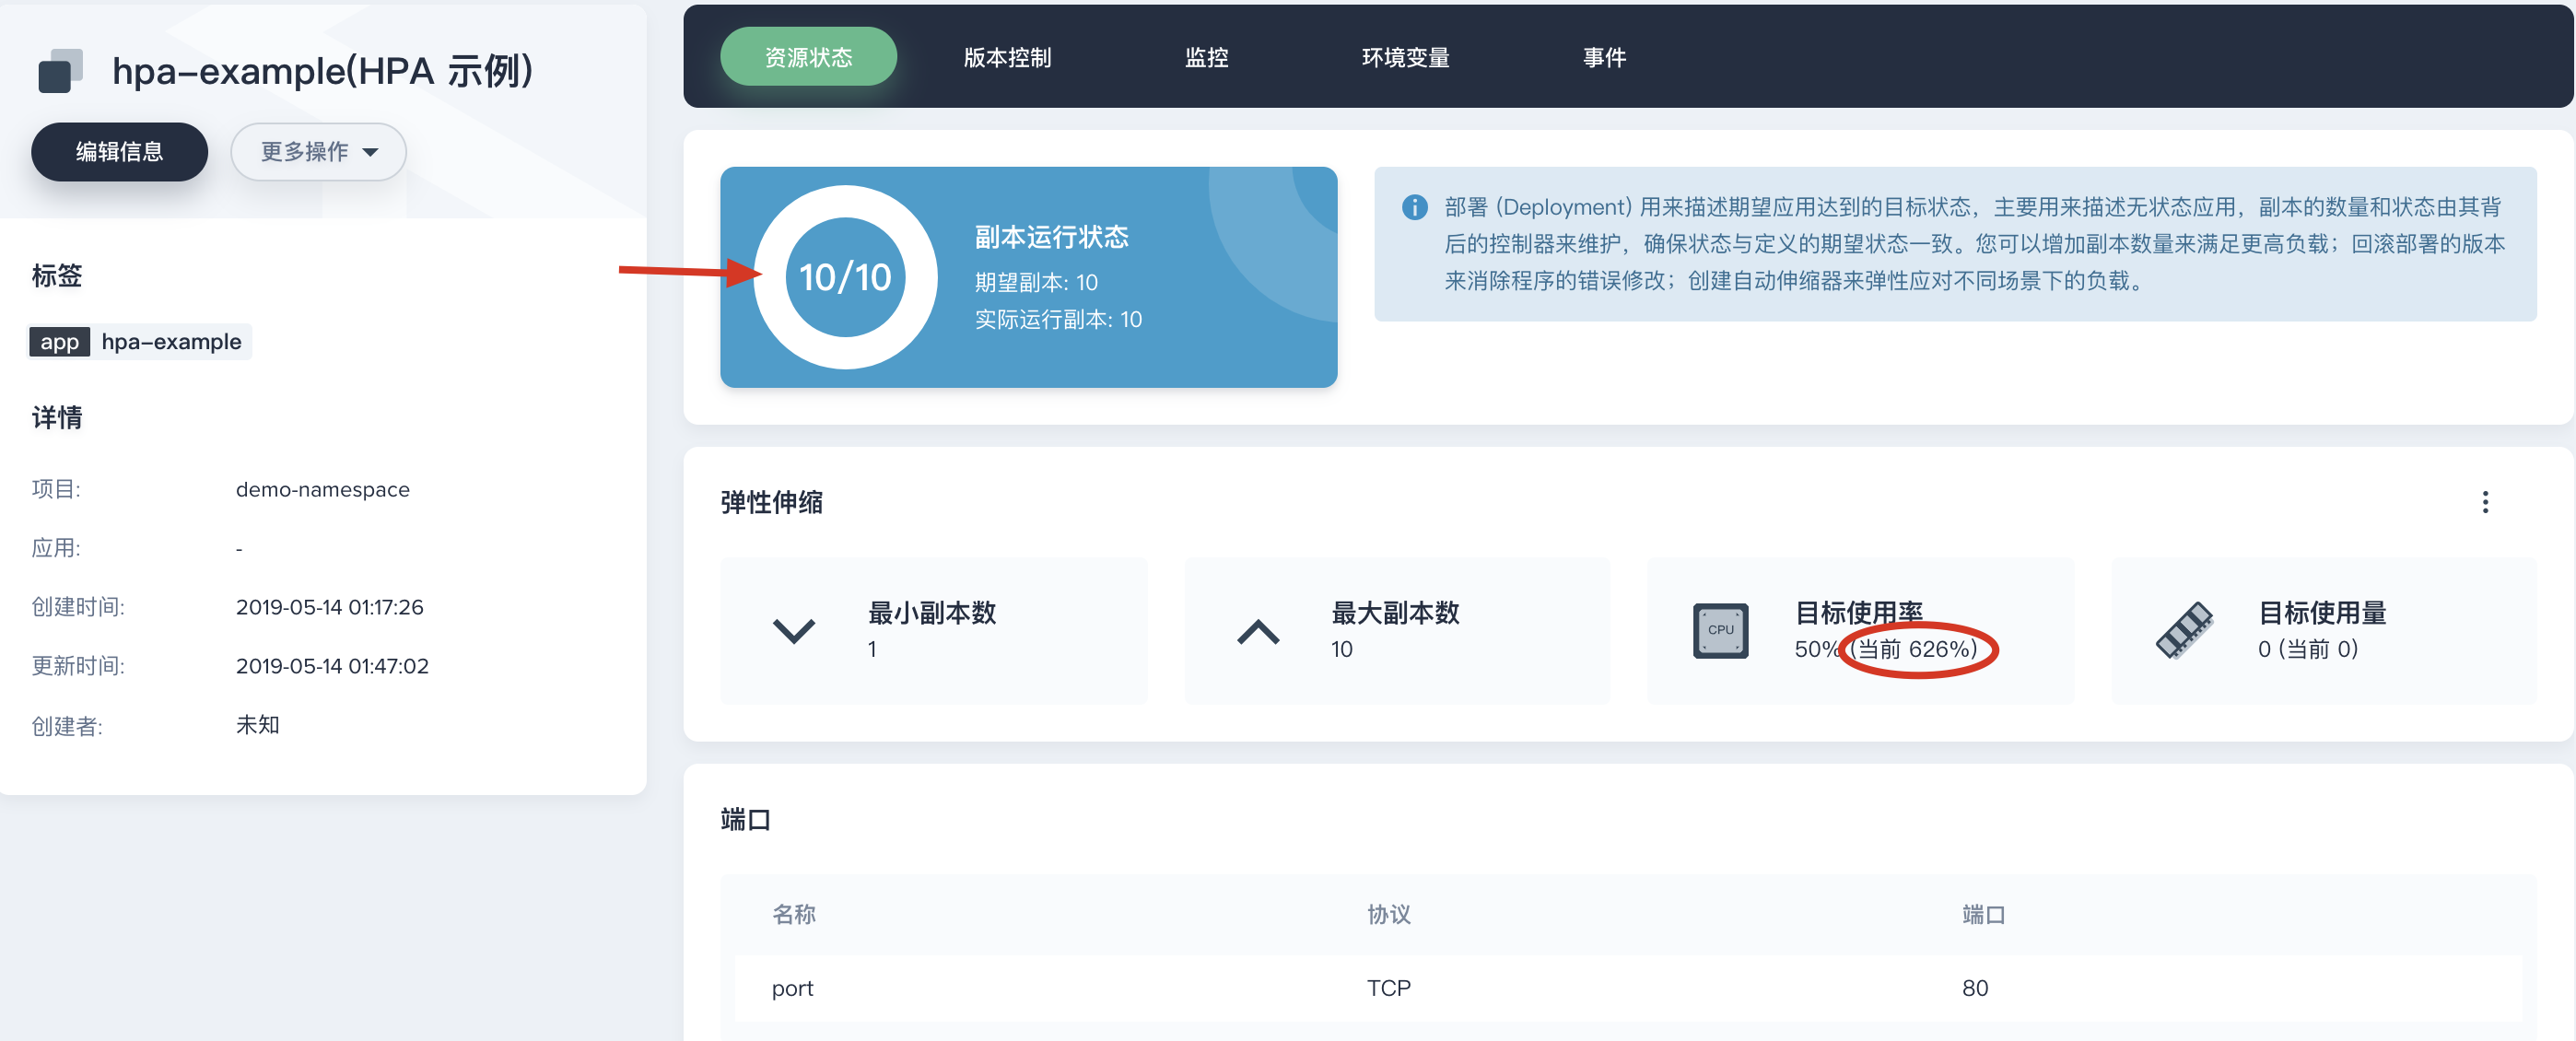Image resolution: width=2576 pixels, height=1041 pixels.
Task: Click the TCP protocol cell
Action: [x=1388, y=988]
